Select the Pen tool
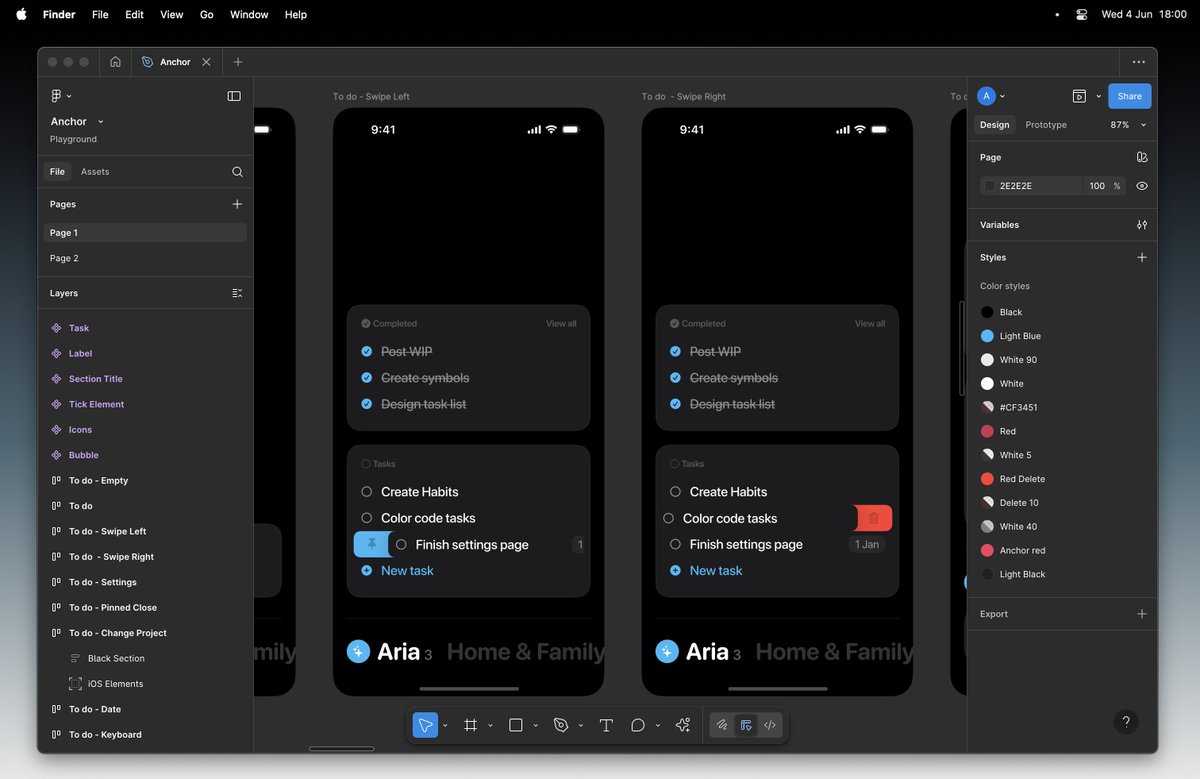The width and height of the screenshot is (1200, 779). (561, 725)
